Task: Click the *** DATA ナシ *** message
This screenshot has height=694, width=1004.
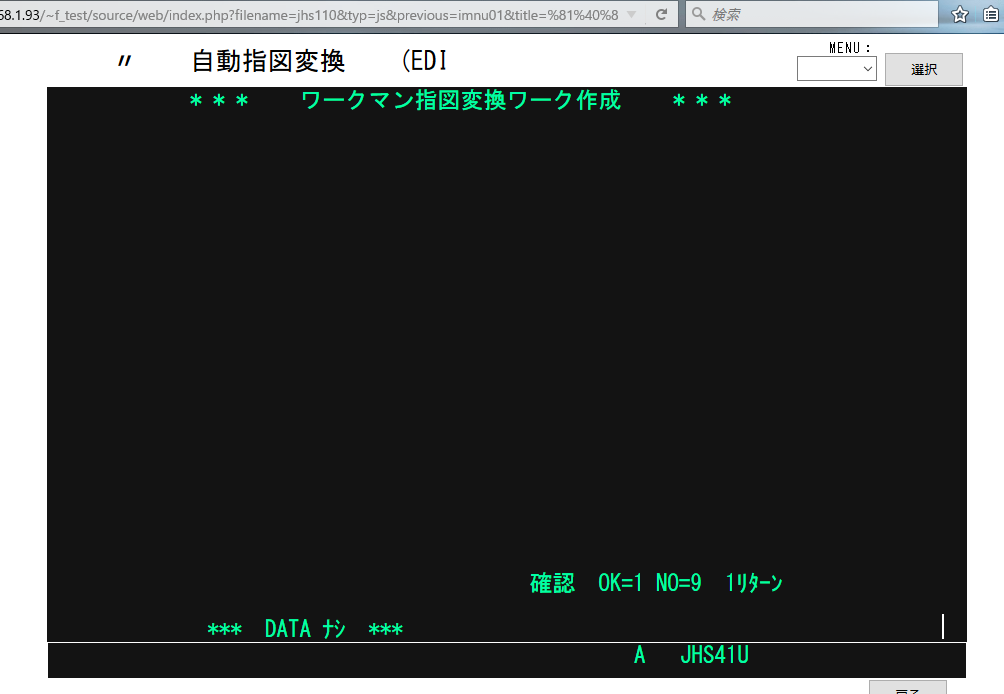Action: point(305,629)
